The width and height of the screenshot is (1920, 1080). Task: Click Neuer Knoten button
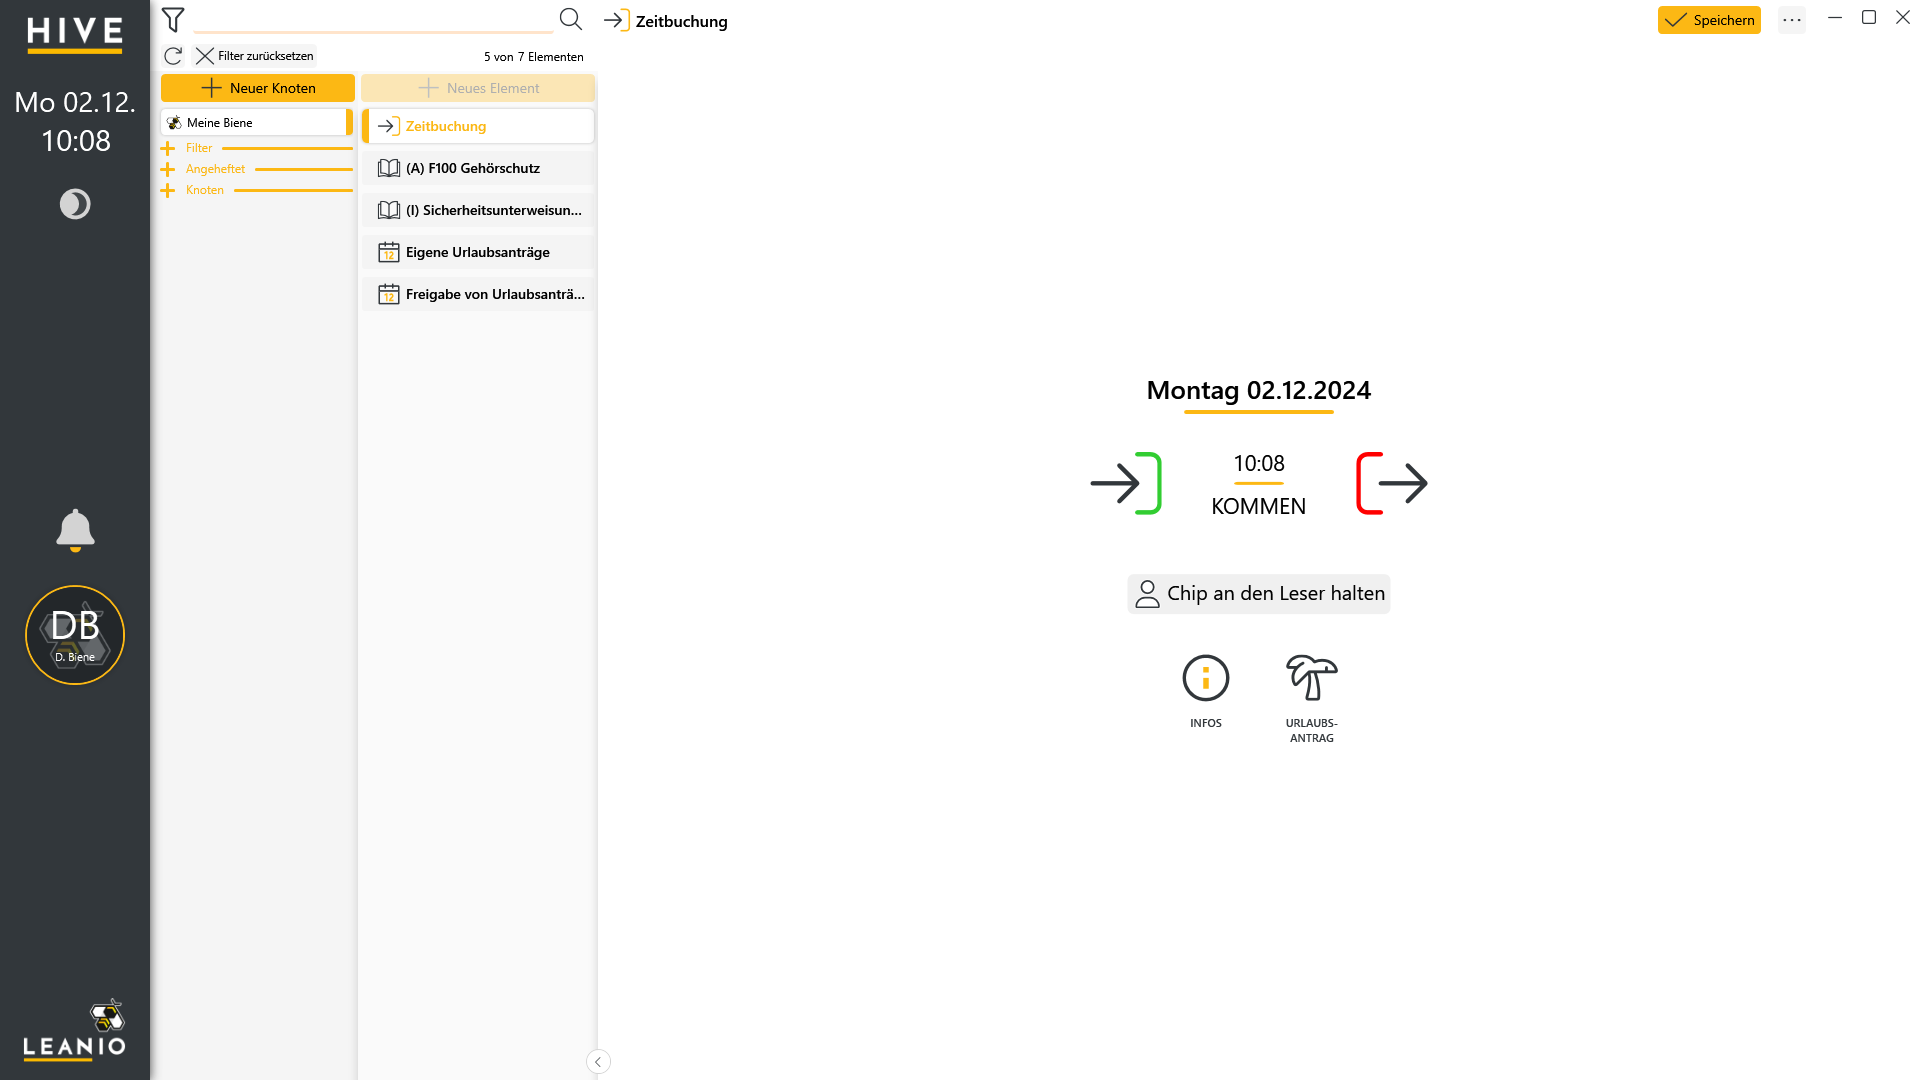coord(258,88)
